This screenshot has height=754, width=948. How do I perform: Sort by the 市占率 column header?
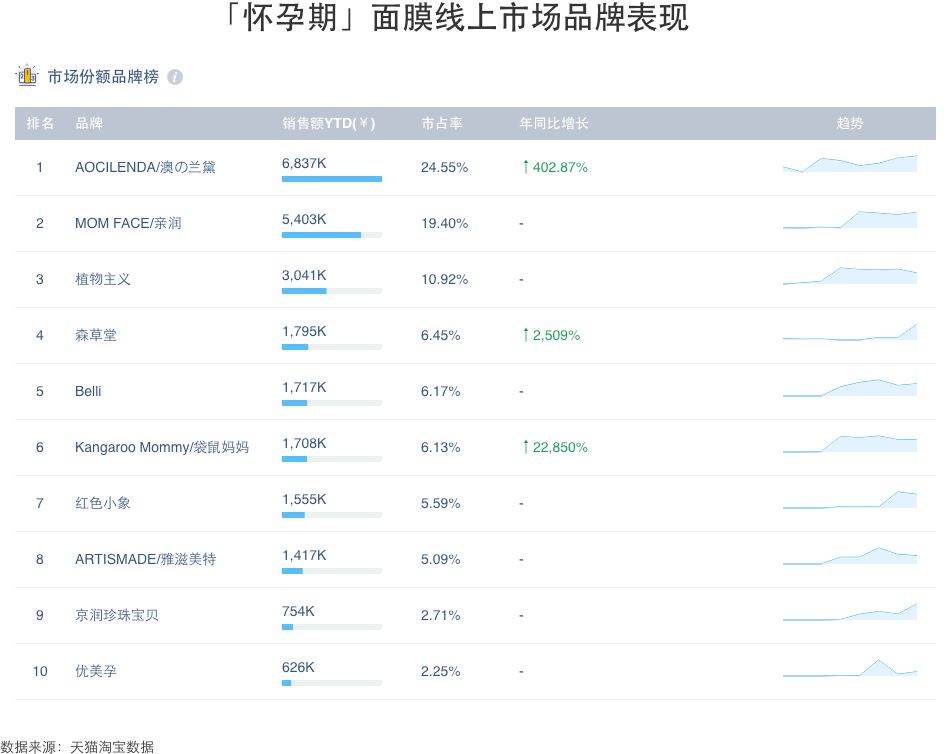pyautogui.click(x=442, y=123)
